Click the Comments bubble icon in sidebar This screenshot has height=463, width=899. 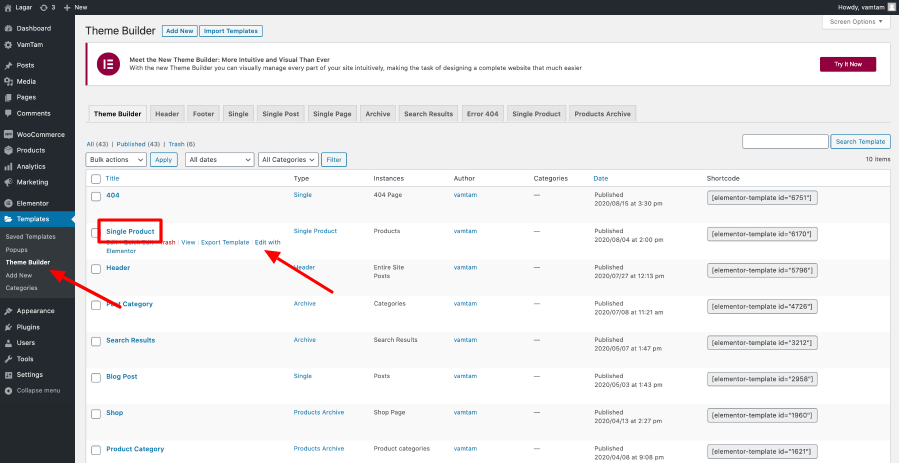tap(8, 113)
